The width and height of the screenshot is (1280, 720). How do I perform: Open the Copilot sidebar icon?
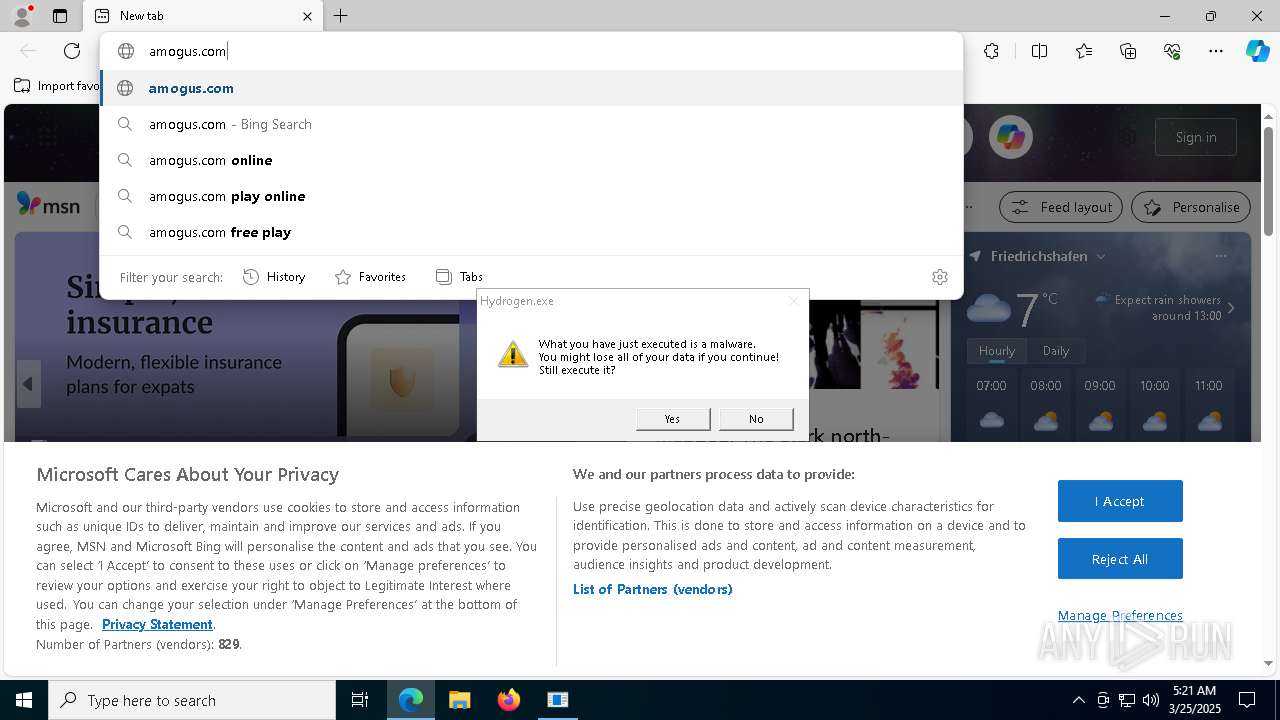pos(1257,51)
